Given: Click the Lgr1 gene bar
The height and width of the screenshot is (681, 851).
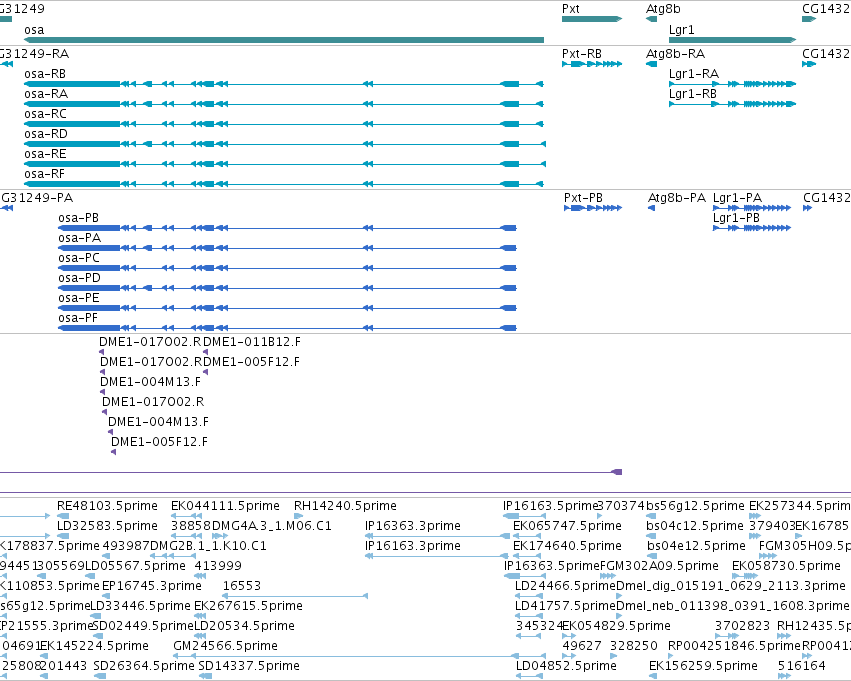Looking at the screenshot, I should (732, 40).
